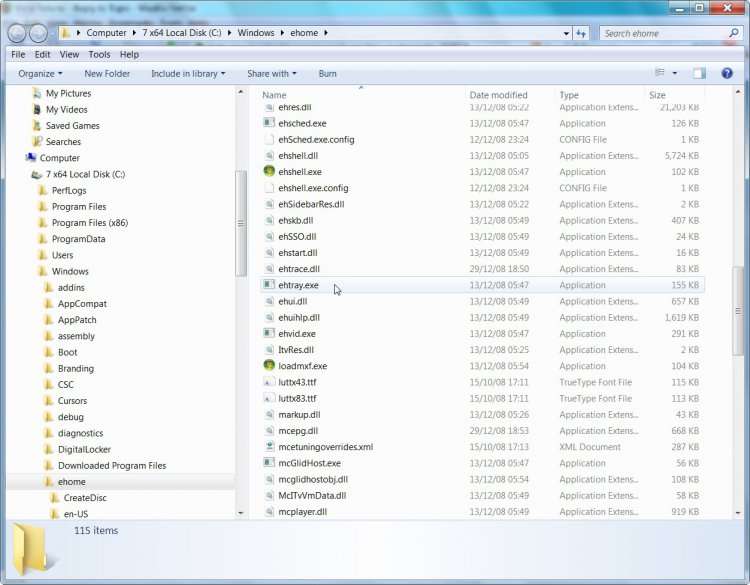The width and height of the screenshot is (750, 585).
Task: Sort by the Size column header
Action: [674, 95]
